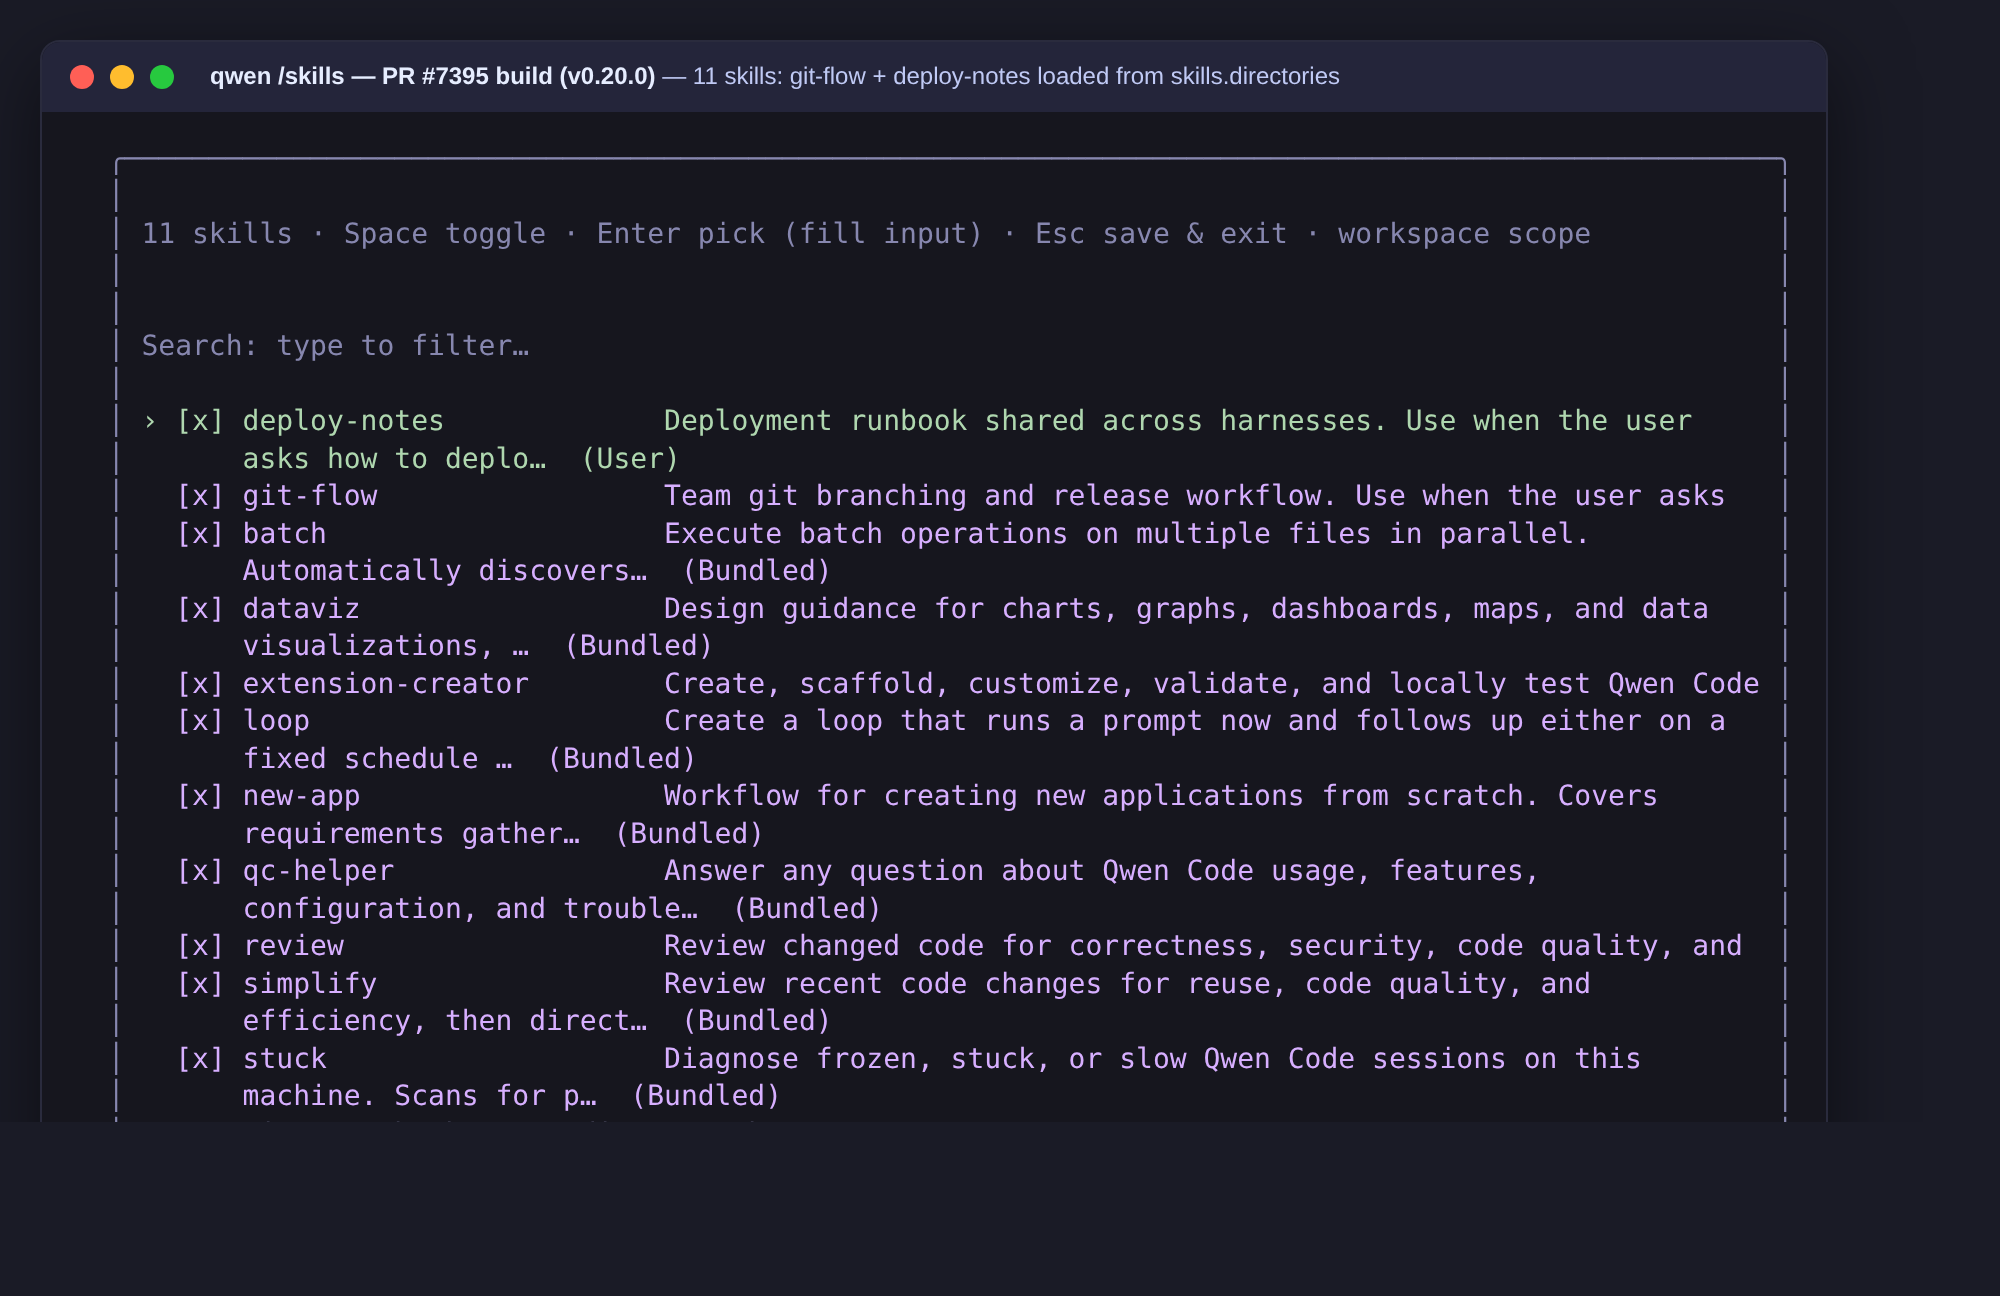Toggle the review skill checkbox
2000x1296 pixels.
point(200,946)
